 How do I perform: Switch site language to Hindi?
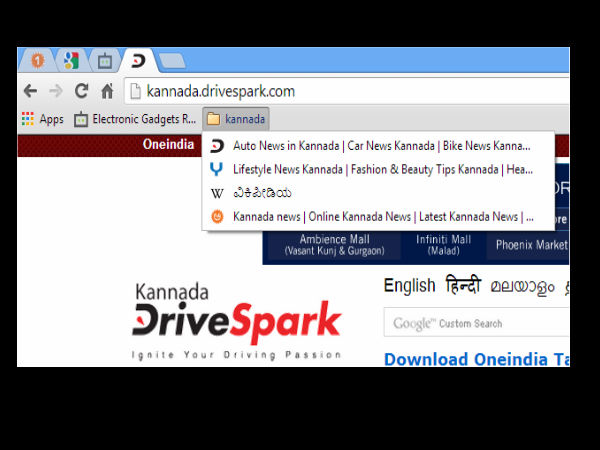[x=463, y=285]
